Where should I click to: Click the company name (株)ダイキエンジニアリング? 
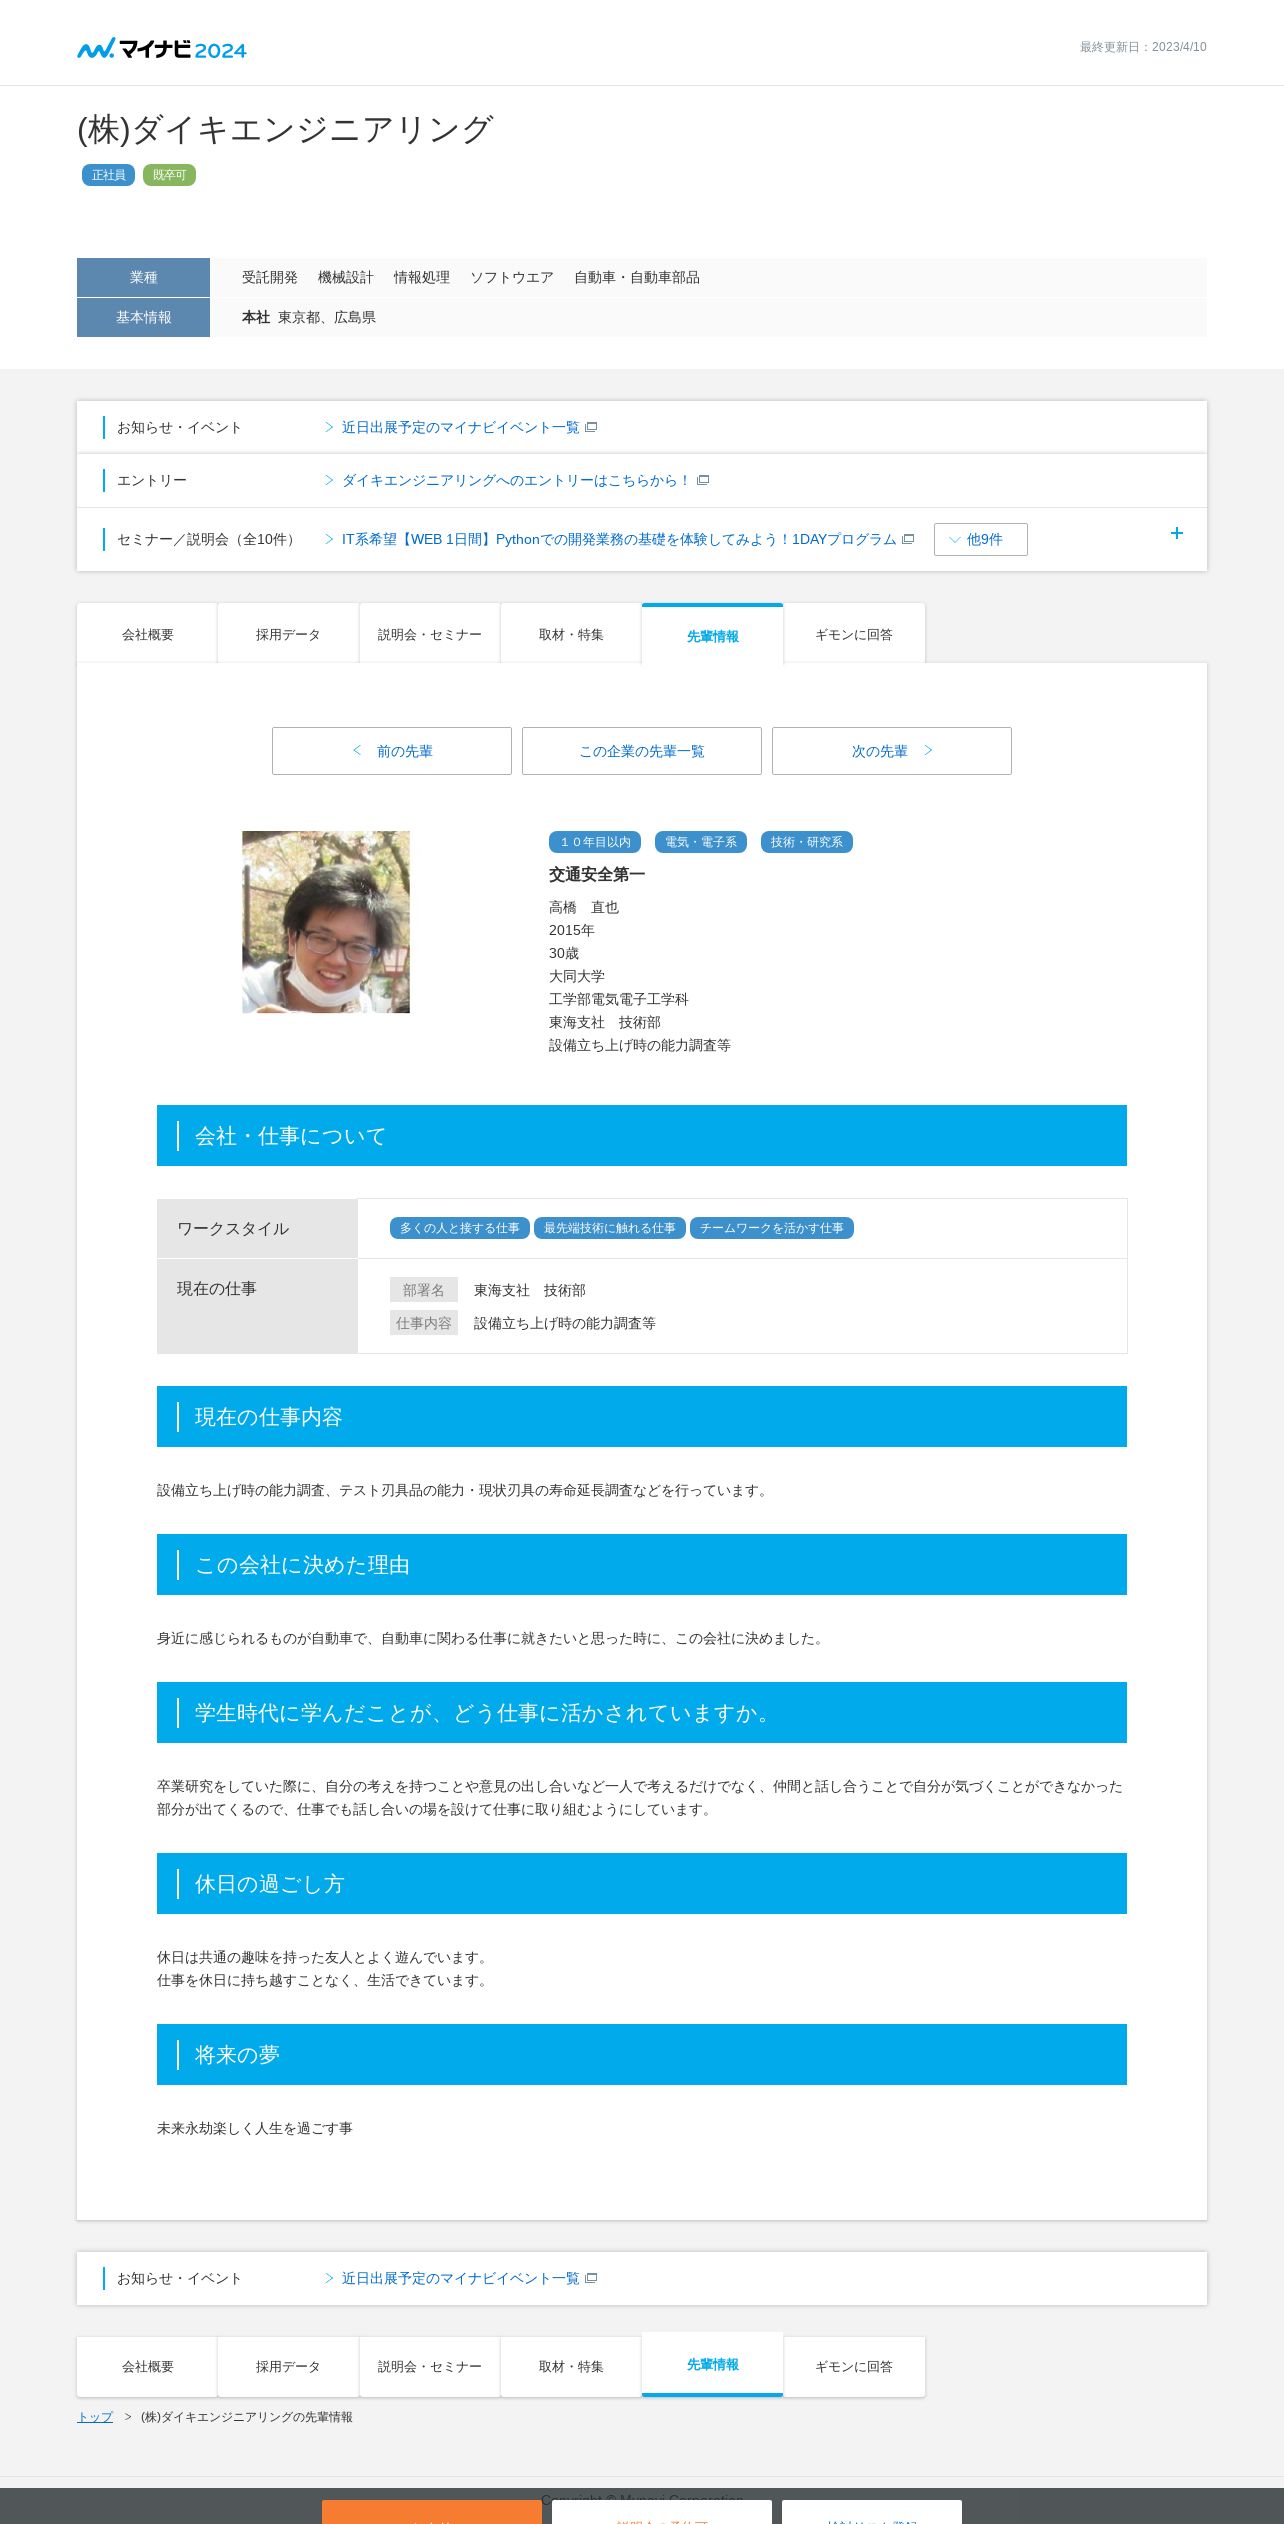(285, 129)
